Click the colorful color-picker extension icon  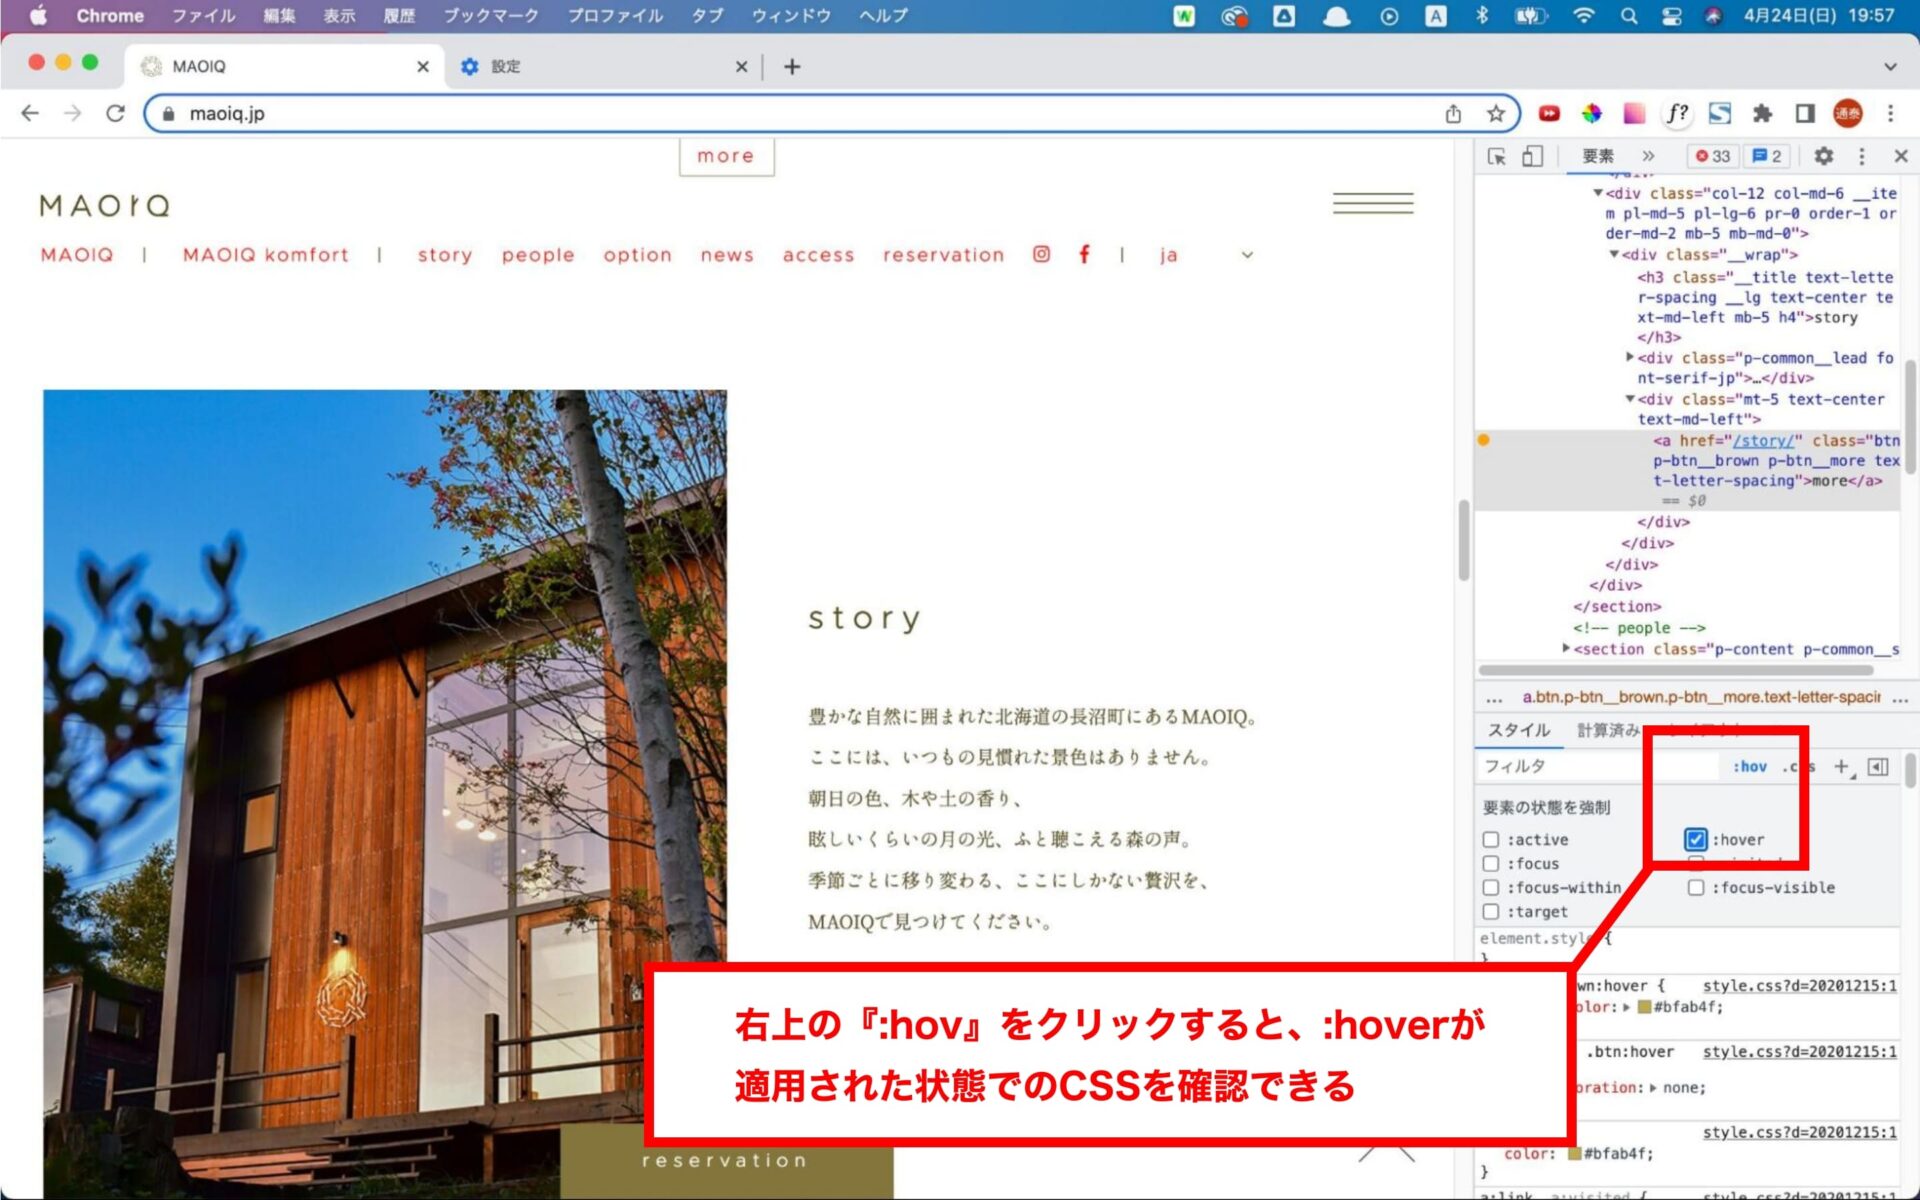tap(1591, 113)
